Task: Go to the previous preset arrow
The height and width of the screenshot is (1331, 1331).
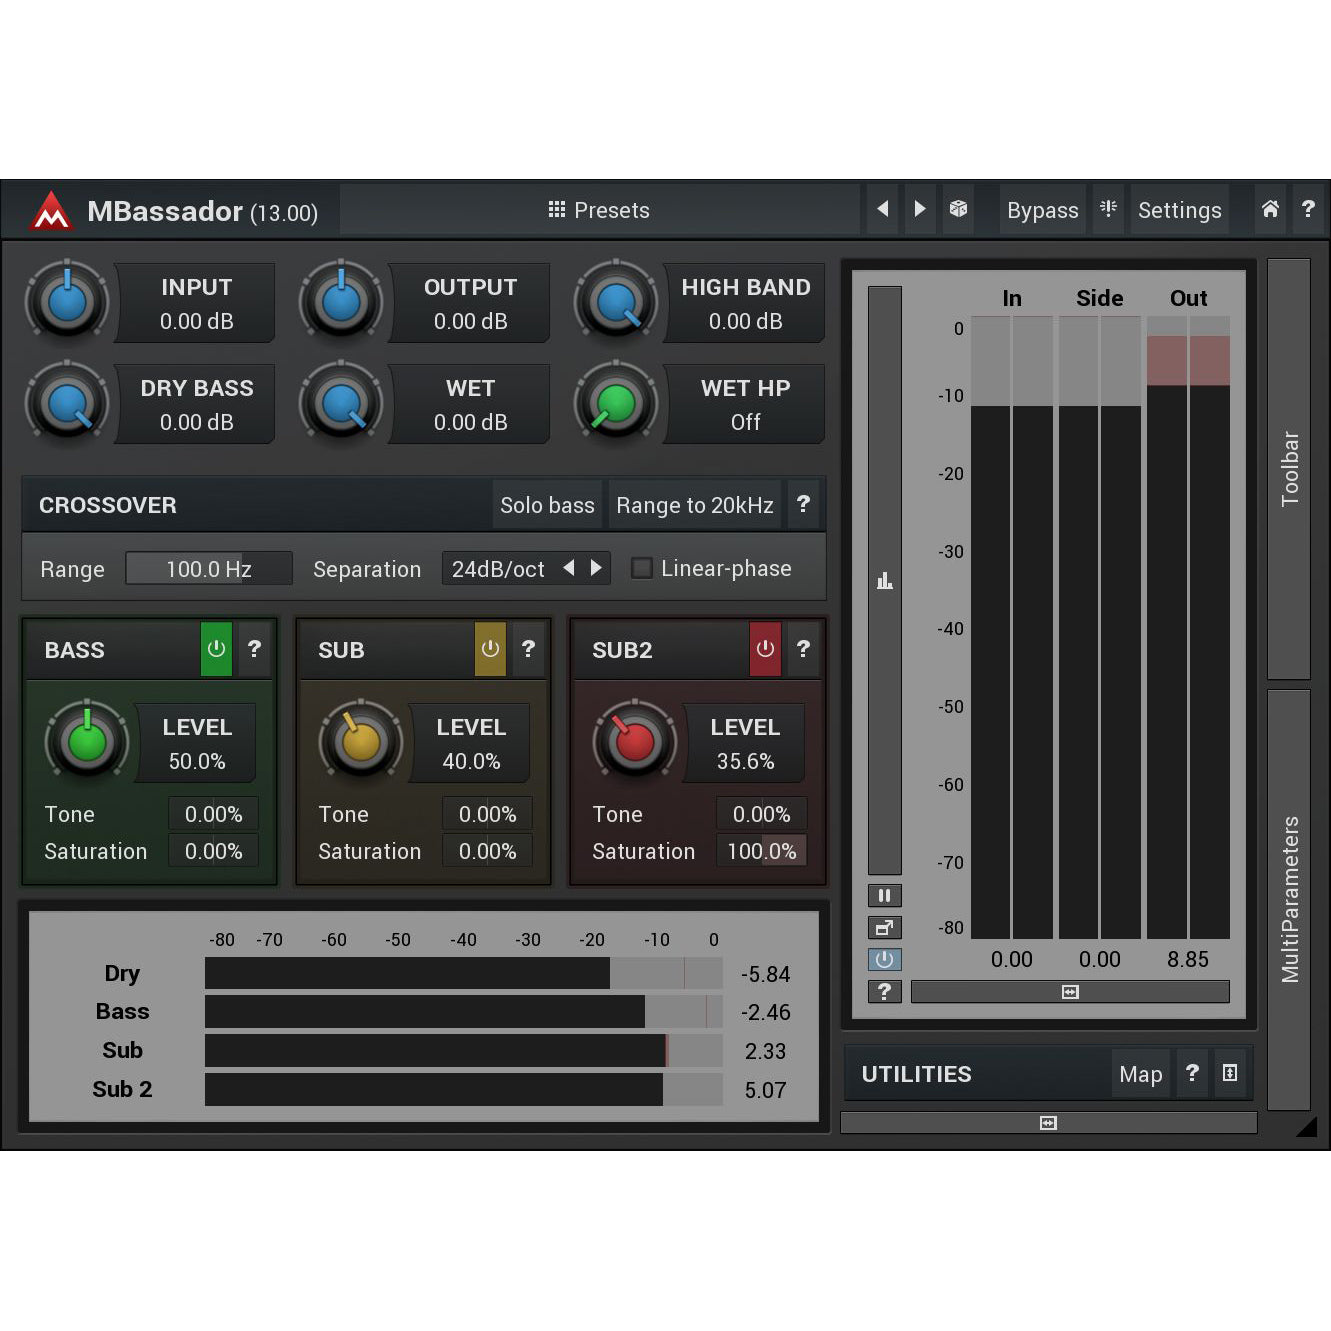Action: [x=882, y=209]
